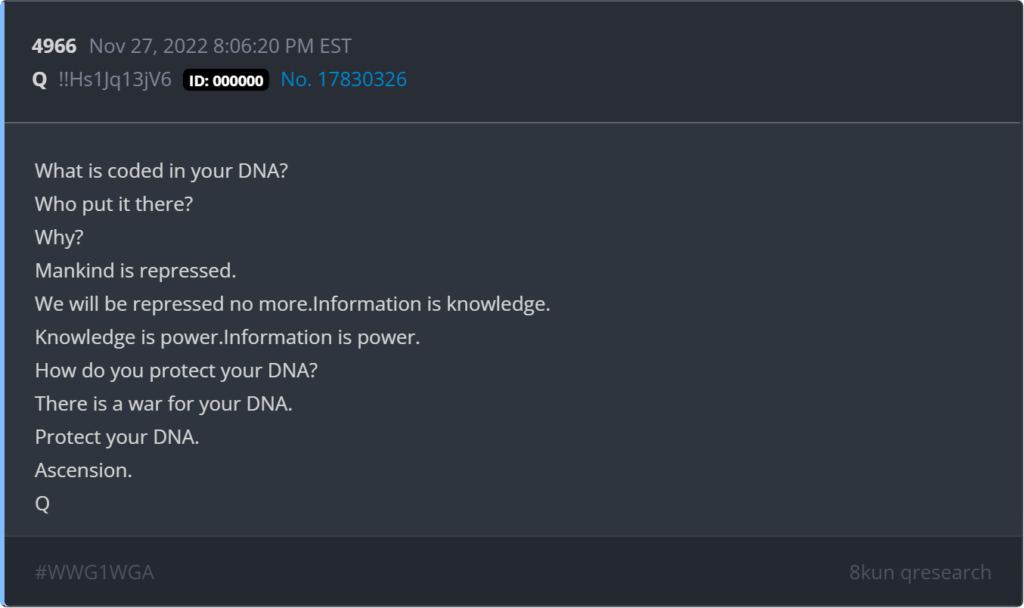Click the "Protect your DNA." line

click(x=117, y=438)
